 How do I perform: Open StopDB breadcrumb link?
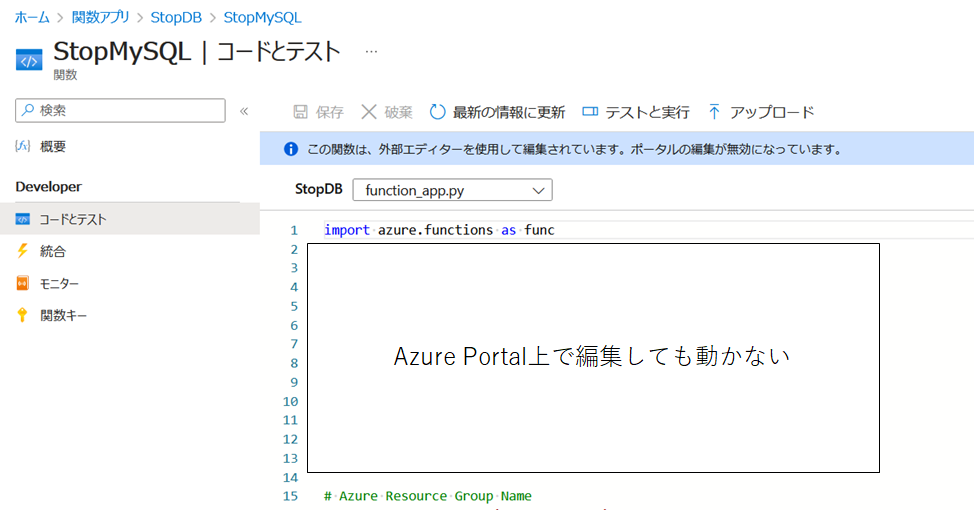[176, 17]
